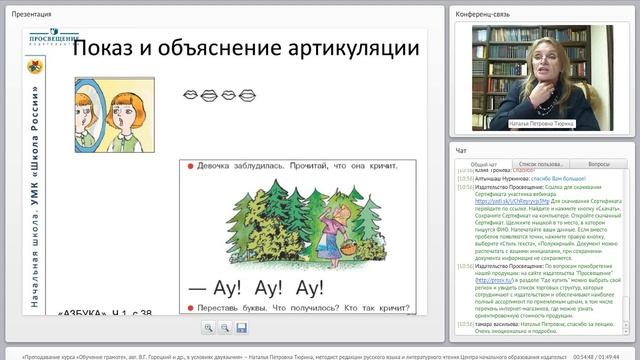This screenshot has width=640, height=360.
Task: Click the slide title Показ и объяснение артикуляции
Action: point(246,48)
